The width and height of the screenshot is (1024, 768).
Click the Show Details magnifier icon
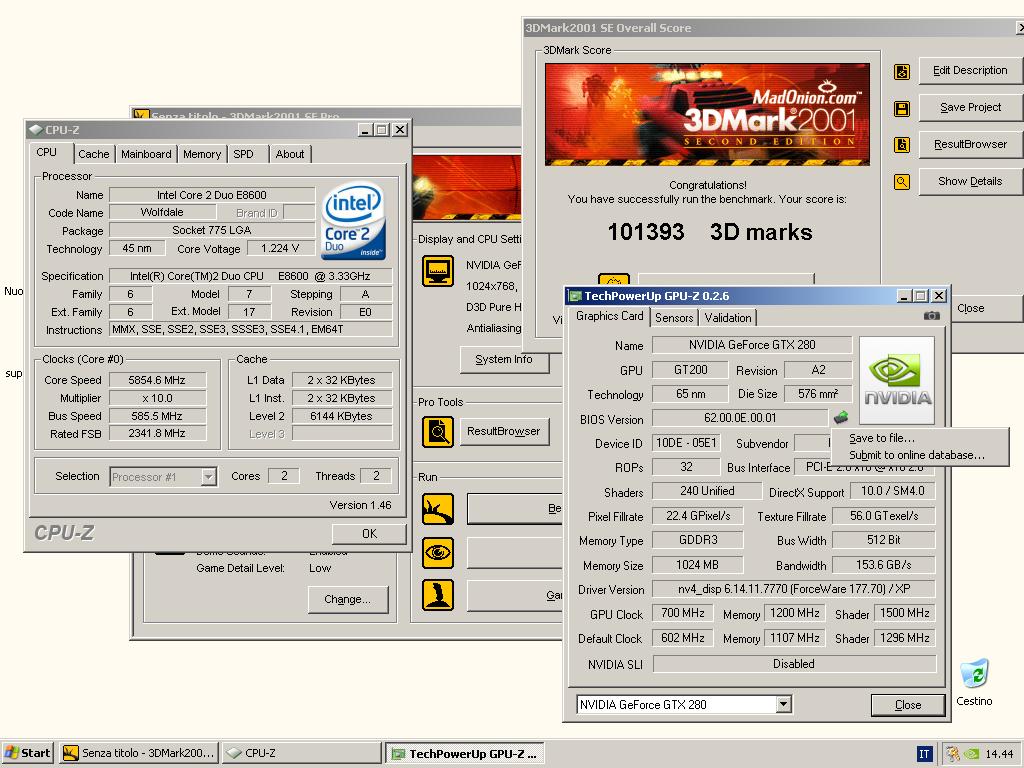[x=902, y=182]
